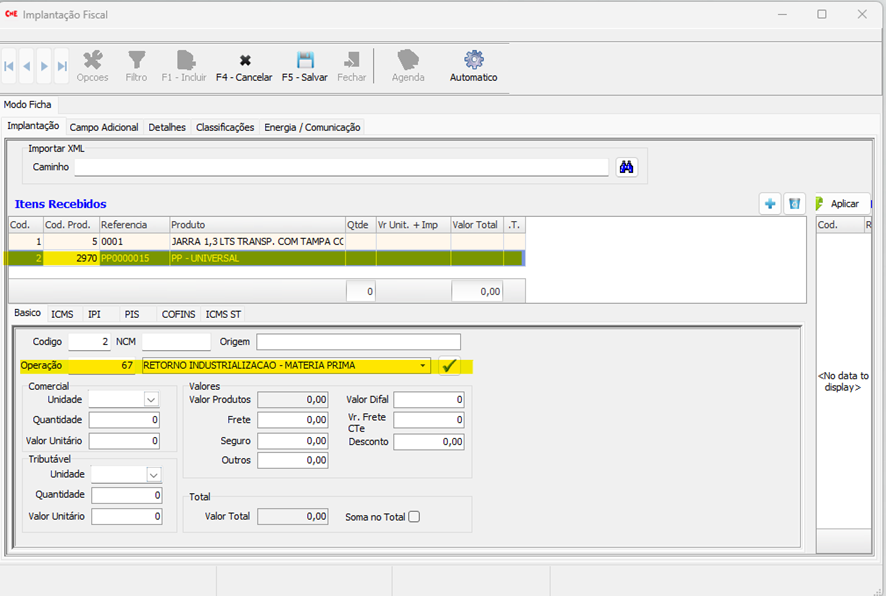886x596 pixels.
Task: Add item with the blue plus icon
Action: 769,204
